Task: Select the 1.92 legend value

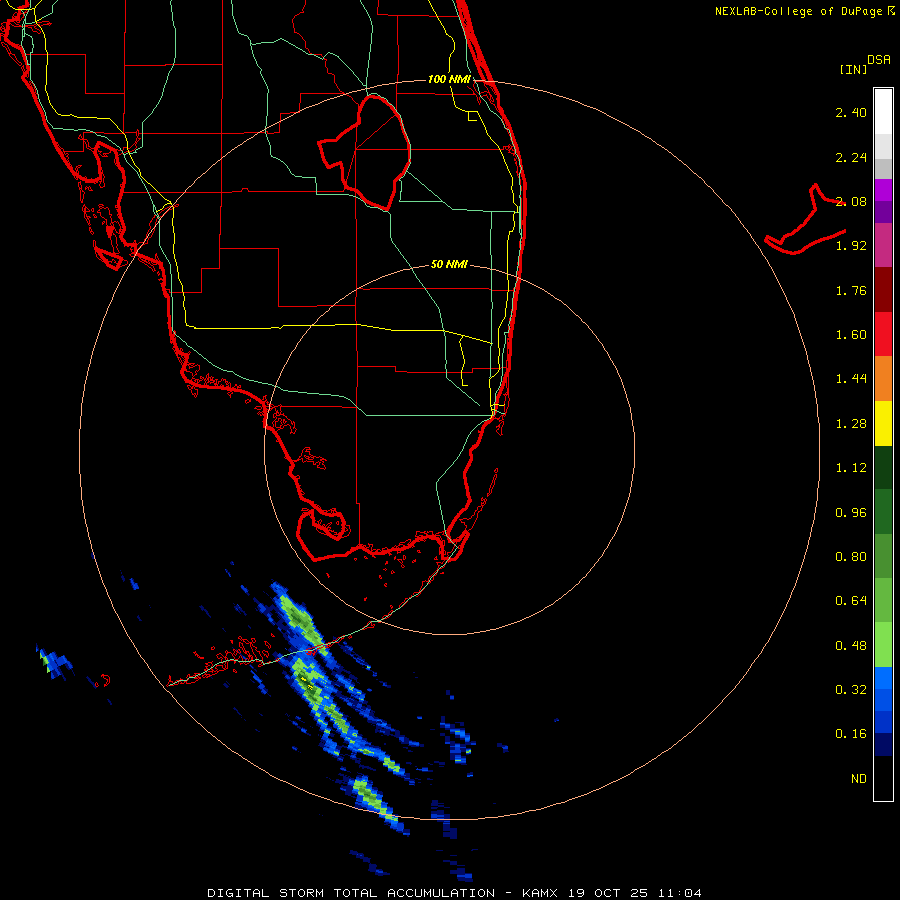Action: pyautogui.click(x=851, y=246)
